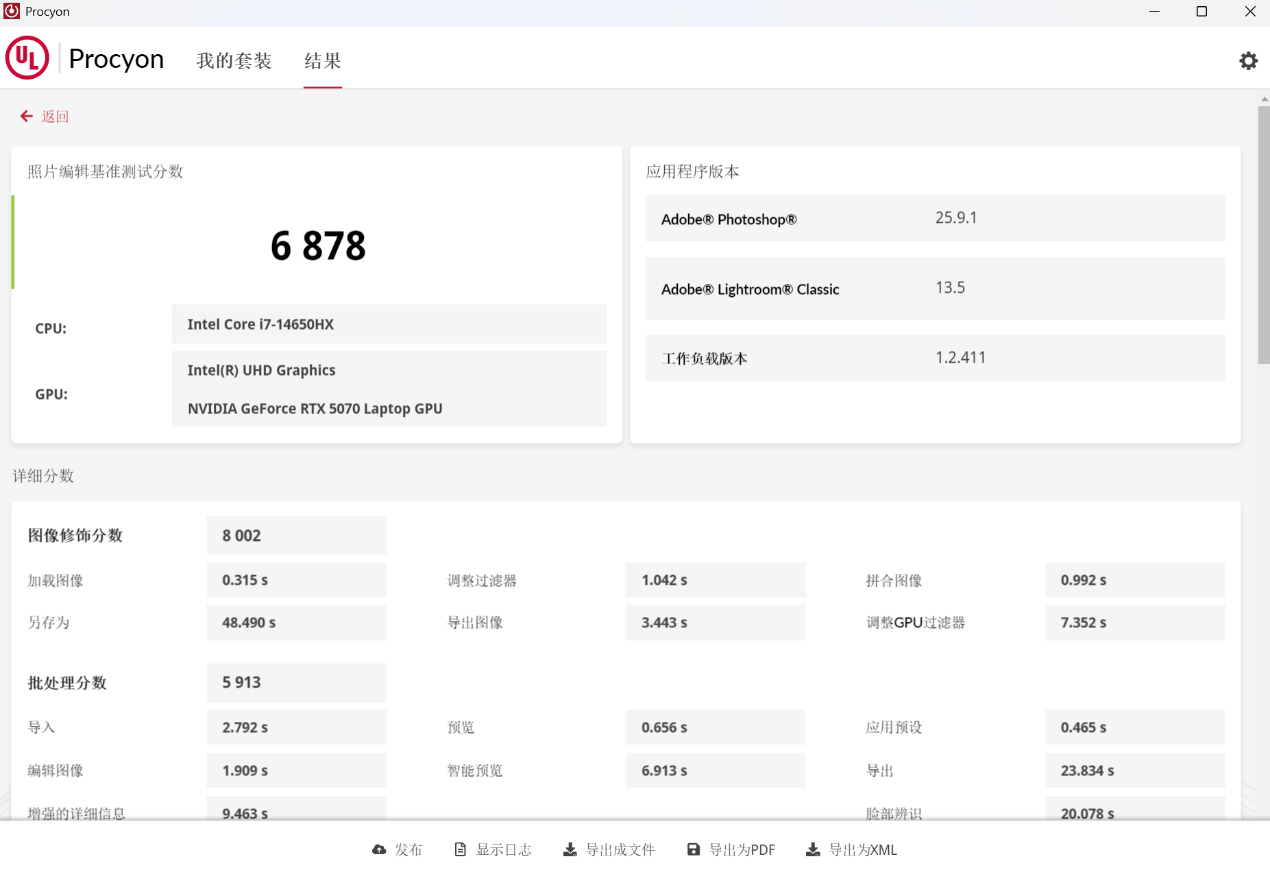Screen dimensions: 1270x872
Task: Click the 批处理分数 value 5 913
Action: (x=296, y=682)
